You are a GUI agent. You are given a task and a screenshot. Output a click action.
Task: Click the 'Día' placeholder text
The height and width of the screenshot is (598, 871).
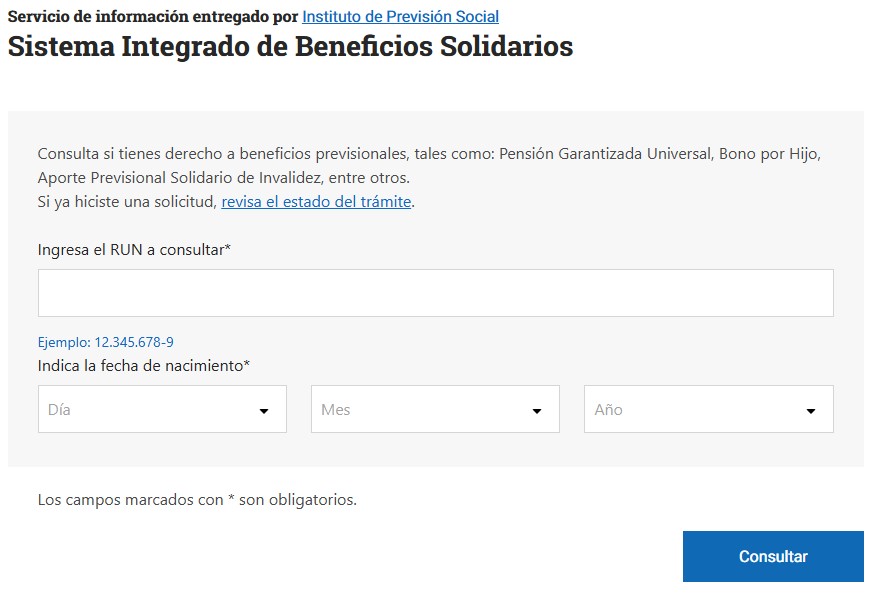pos(59,410)
